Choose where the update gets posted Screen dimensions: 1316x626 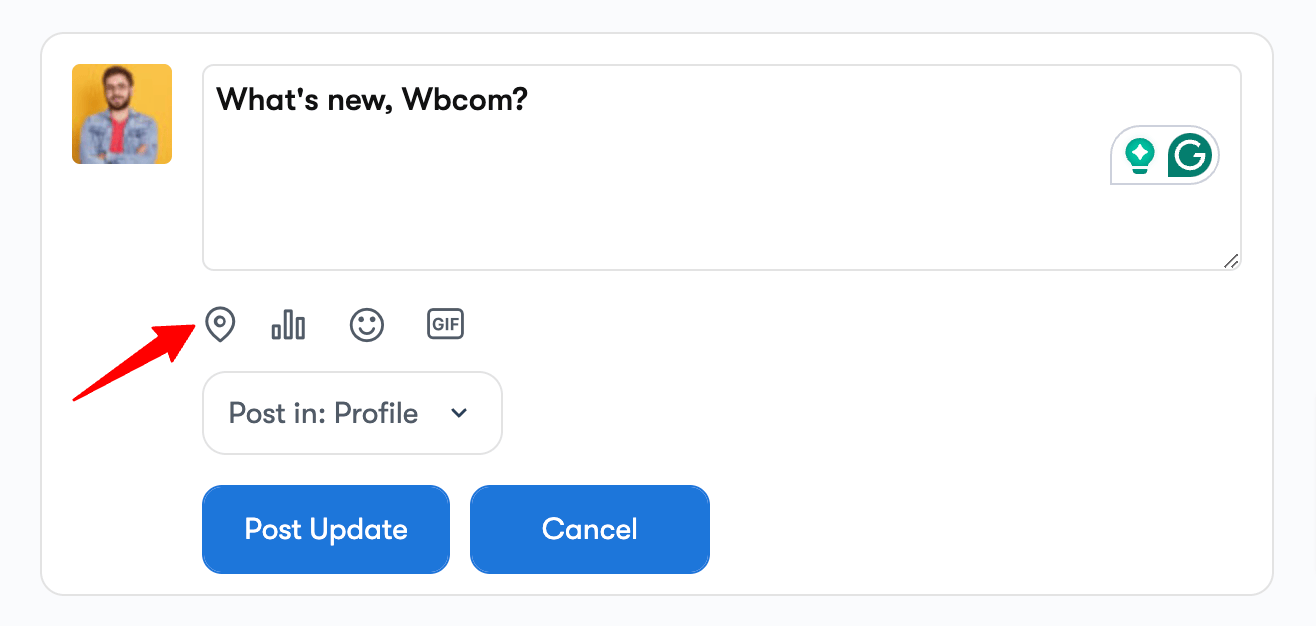(x=352, y=413)
